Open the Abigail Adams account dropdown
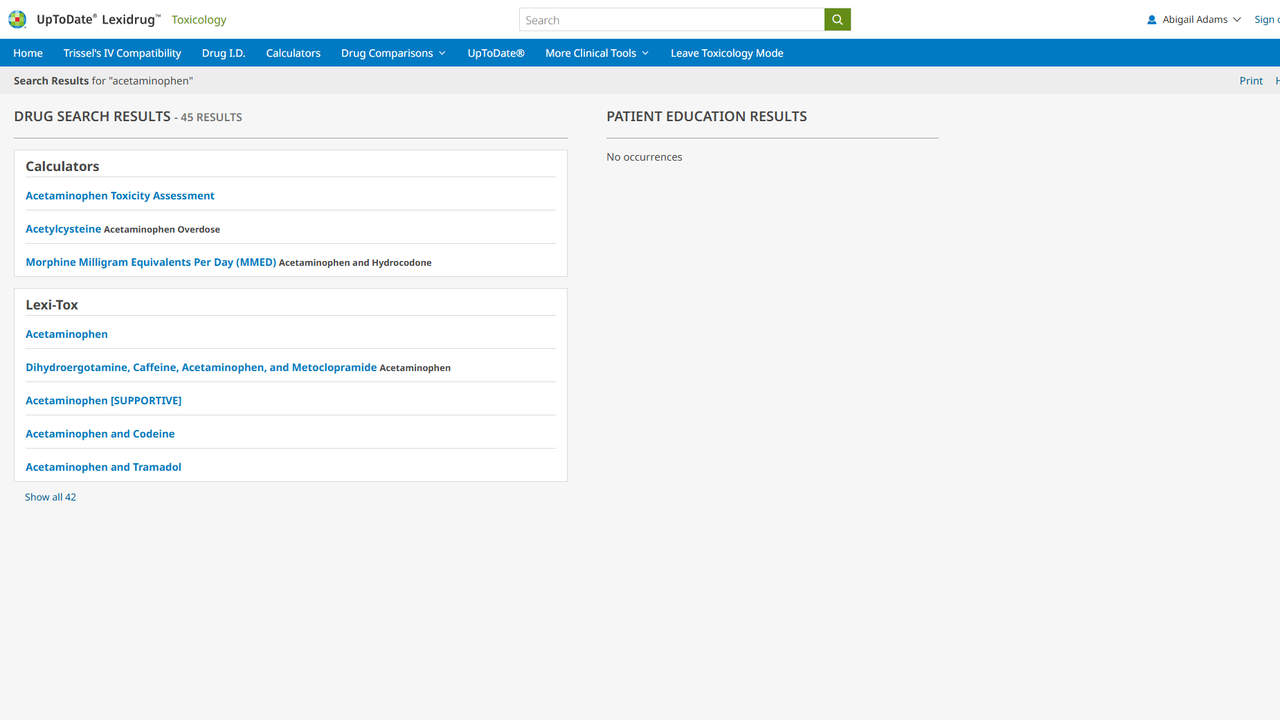The width and height of the screenshot is (1280, 720). tap(1201, 20)
